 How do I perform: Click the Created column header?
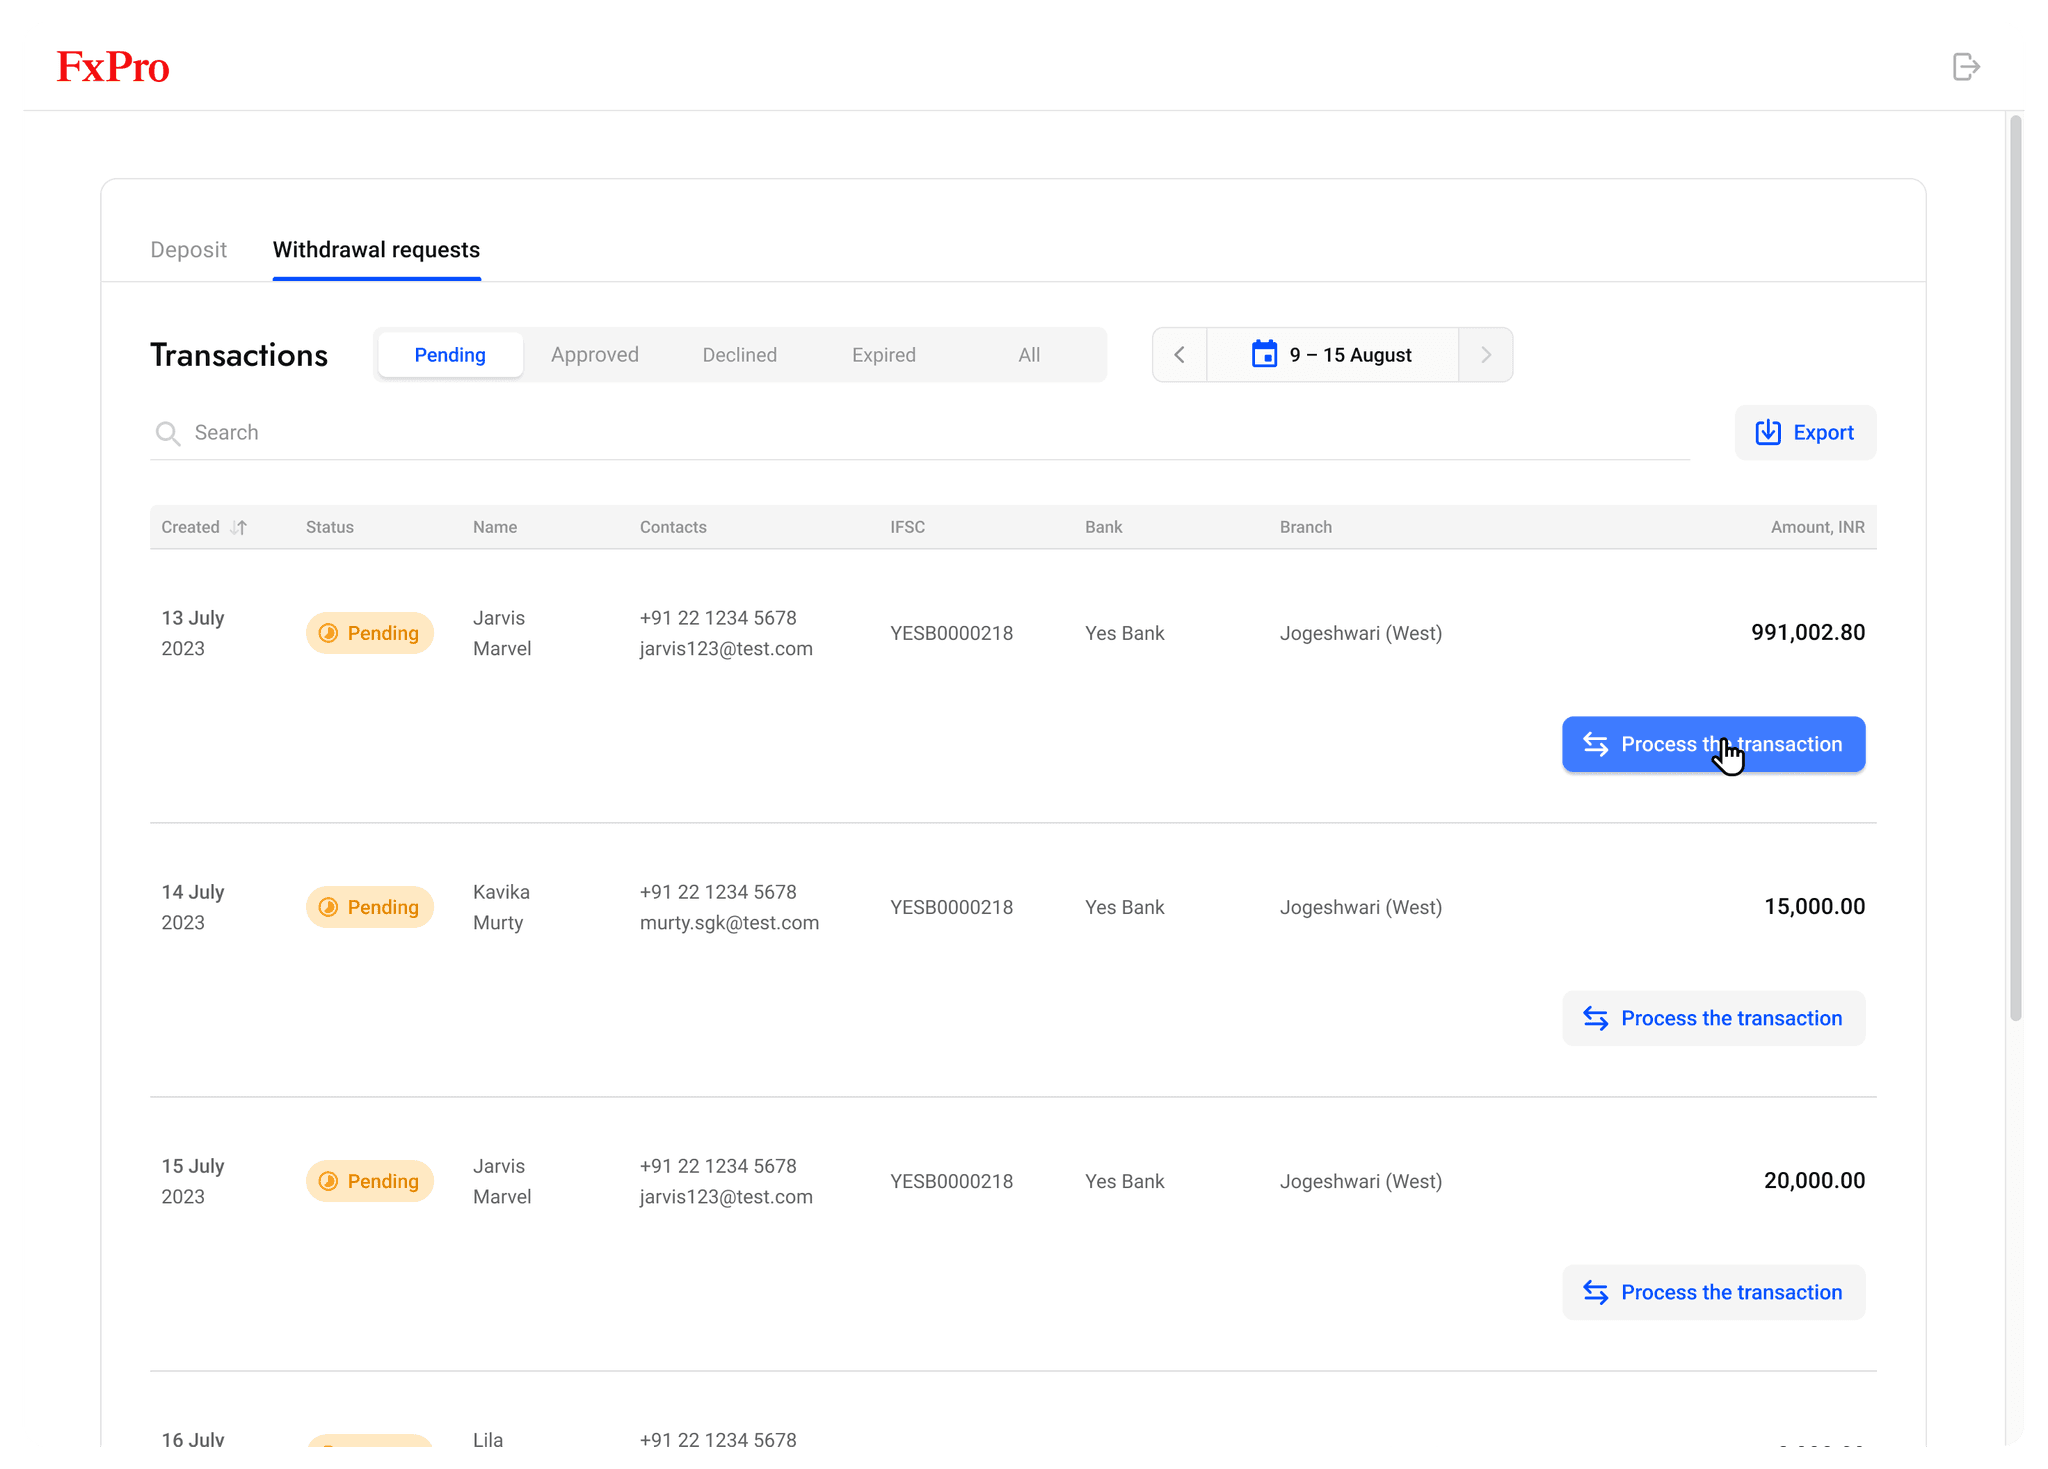[190, 527]
